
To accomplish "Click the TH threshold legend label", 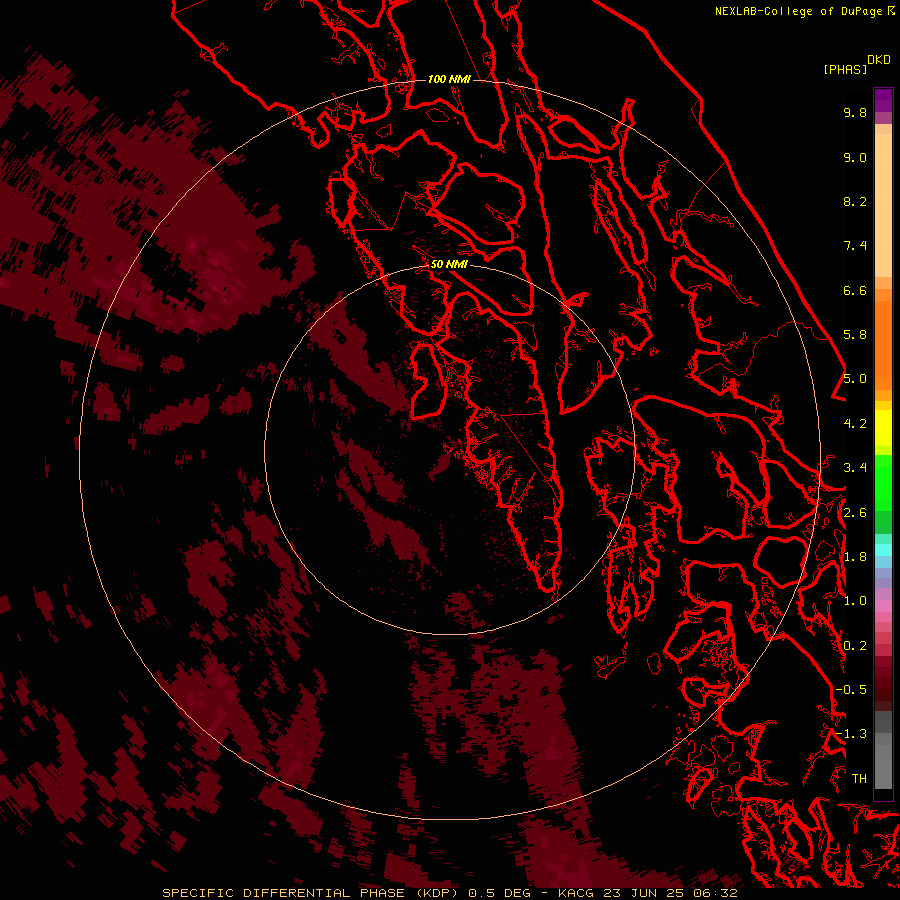I will pyautogui.click(x=859, y=779).
